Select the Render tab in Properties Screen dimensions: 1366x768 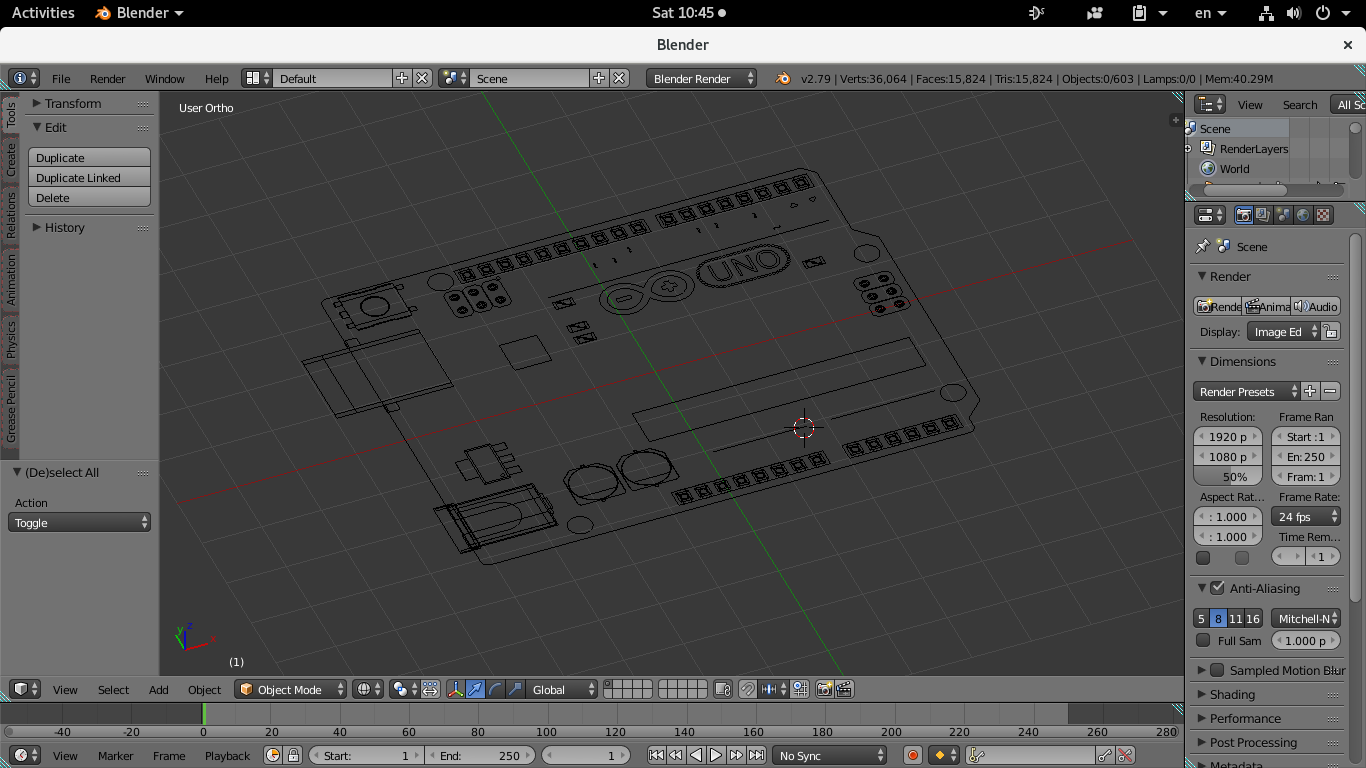(x=1244, y=215)
